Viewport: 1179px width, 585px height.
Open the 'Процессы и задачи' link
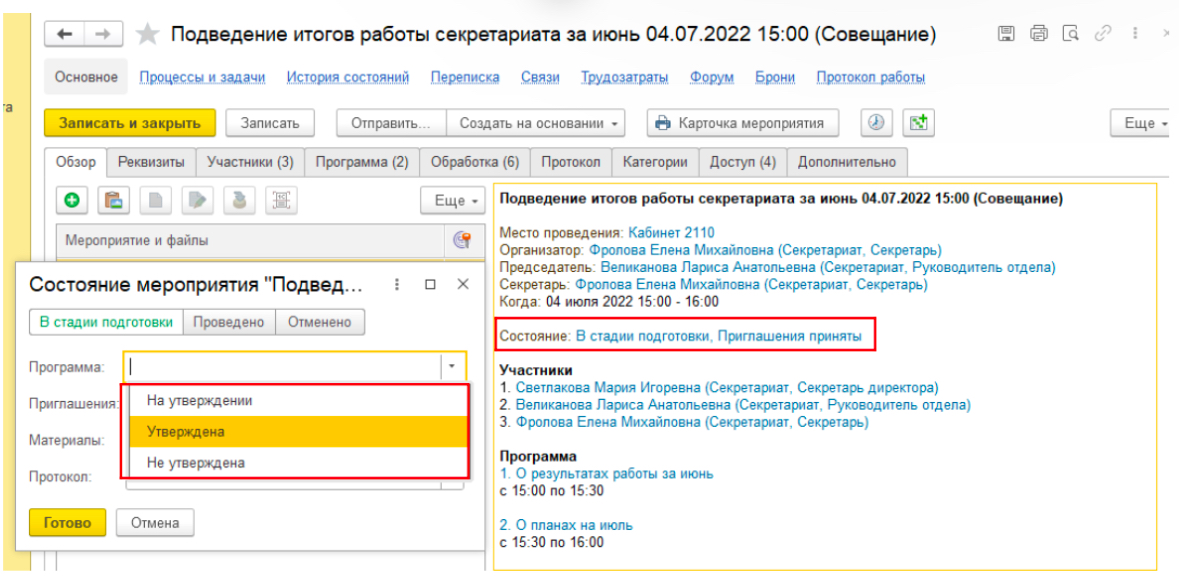pos(203,77)
